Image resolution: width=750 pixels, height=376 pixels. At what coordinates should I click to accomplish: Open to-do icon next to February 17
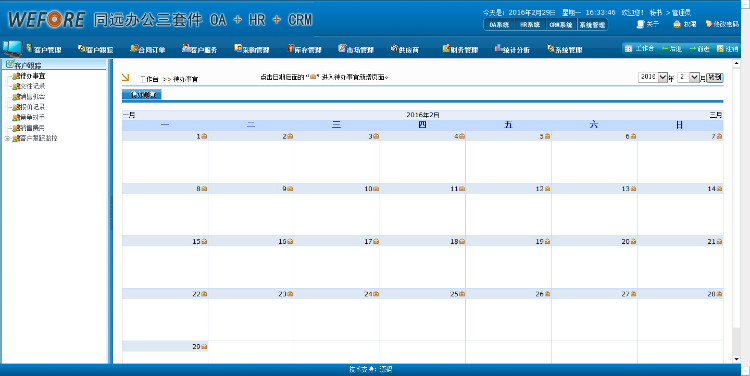(376, 242)
